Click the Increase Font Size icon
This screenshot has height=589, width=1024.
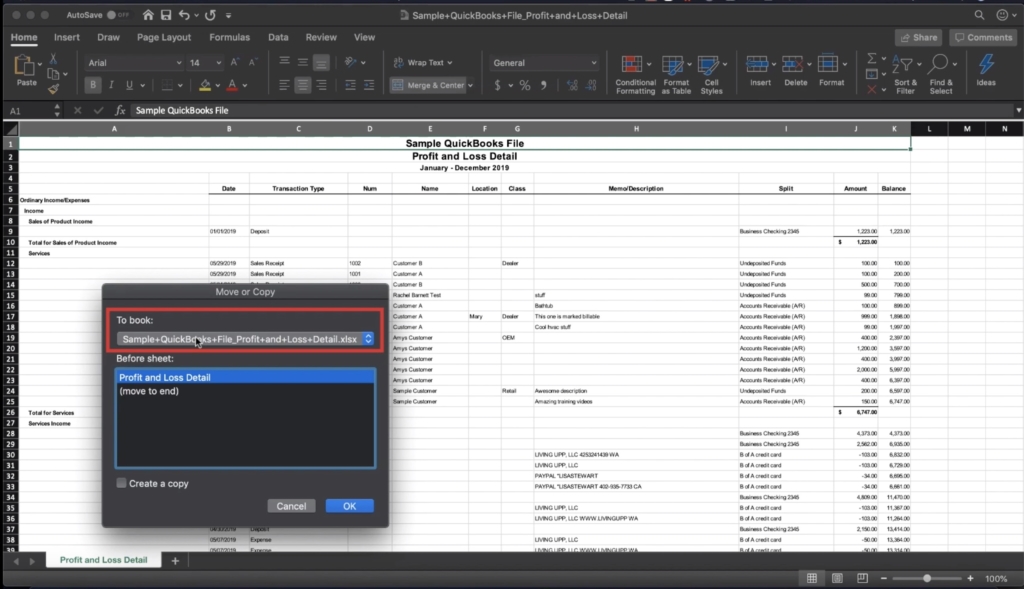(234, 63)
